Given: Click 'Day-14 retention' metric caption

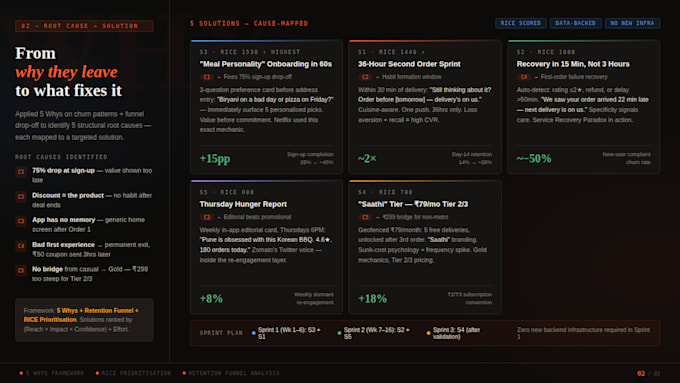Looking at the screenshot, I should pos(472,154).
